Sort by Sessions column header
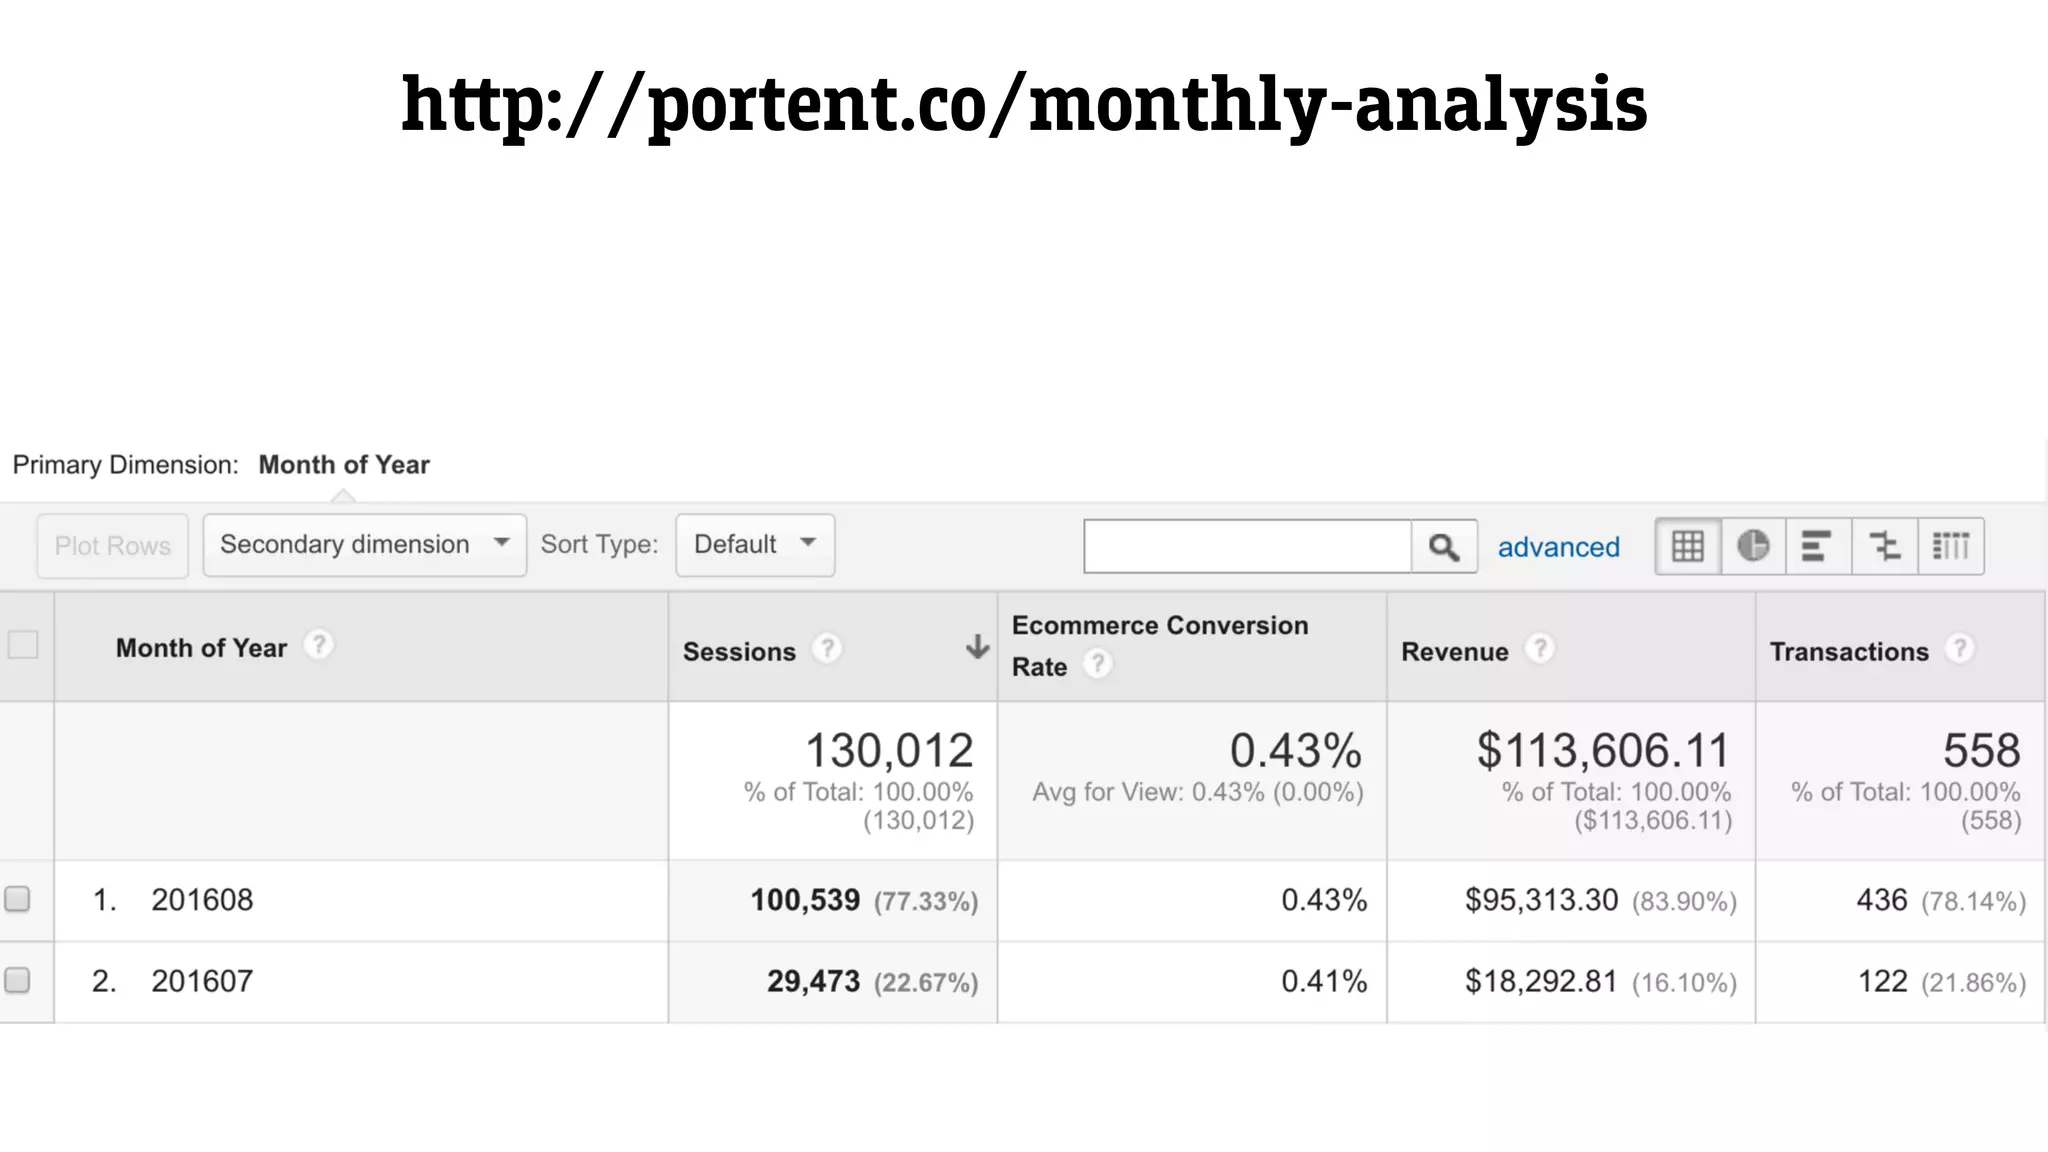 [739, 652]
